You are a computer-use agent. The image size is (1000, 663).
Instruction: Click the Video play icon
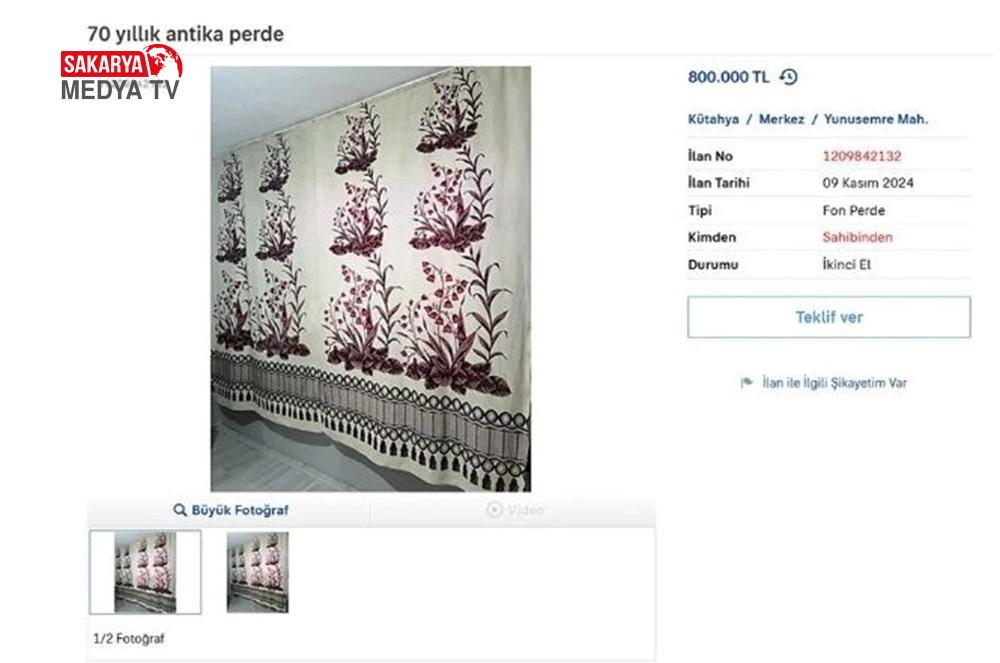(494, 509)
